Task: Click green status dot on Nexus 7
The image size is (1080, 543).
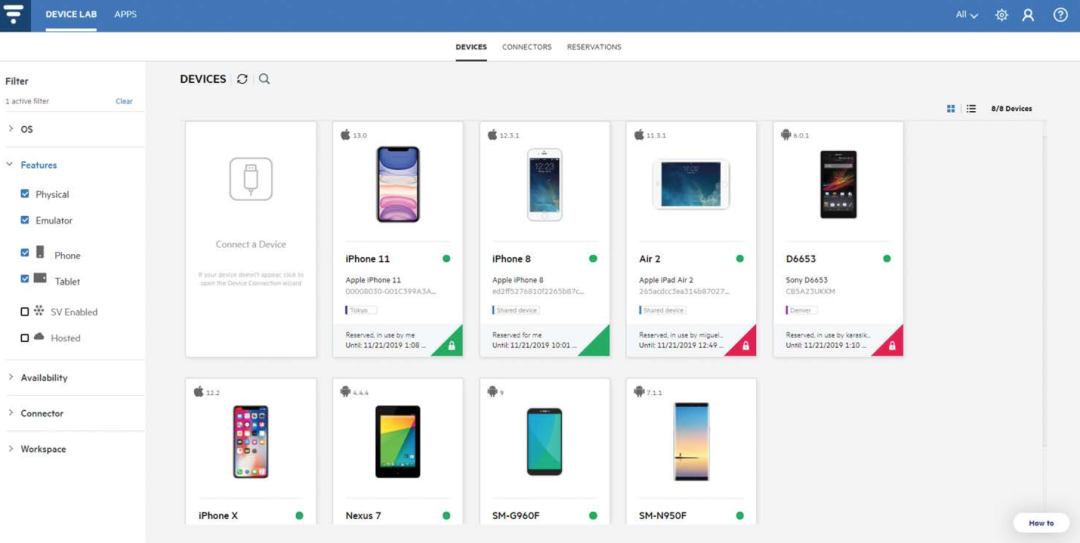Action: [x=446, y=515]
